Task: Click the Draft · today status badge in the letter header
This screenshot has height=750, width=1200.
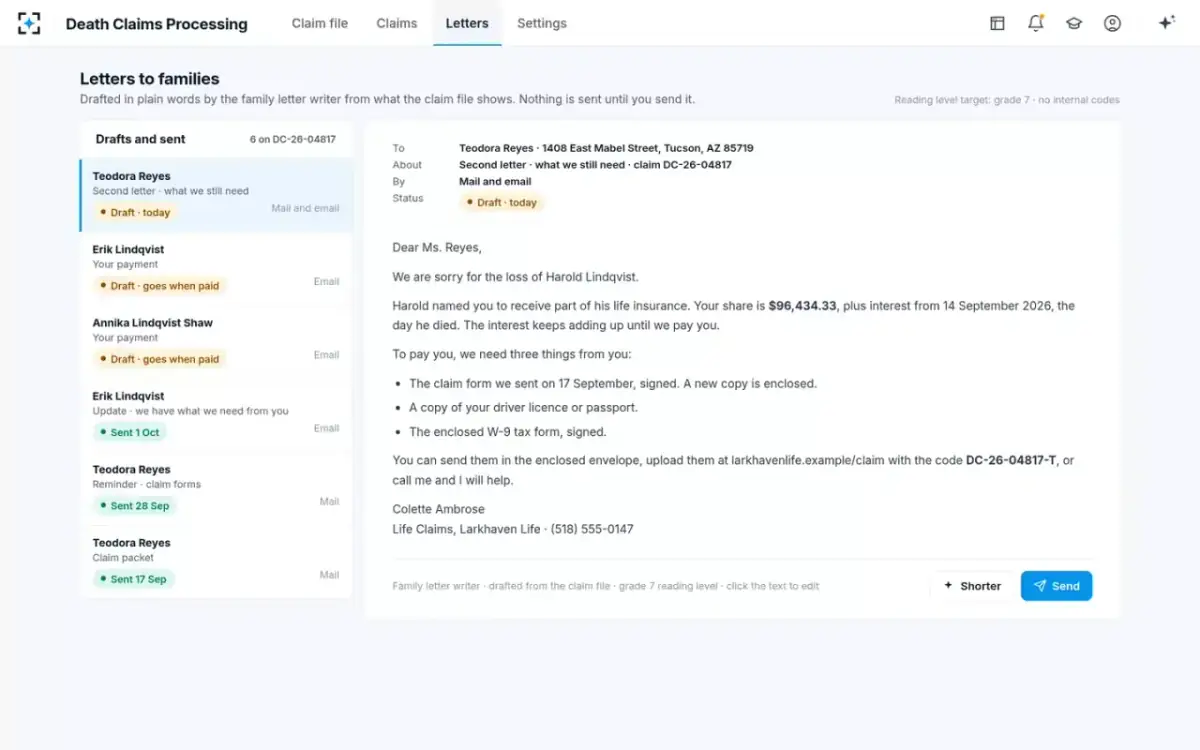Action: tap(502, 202)
